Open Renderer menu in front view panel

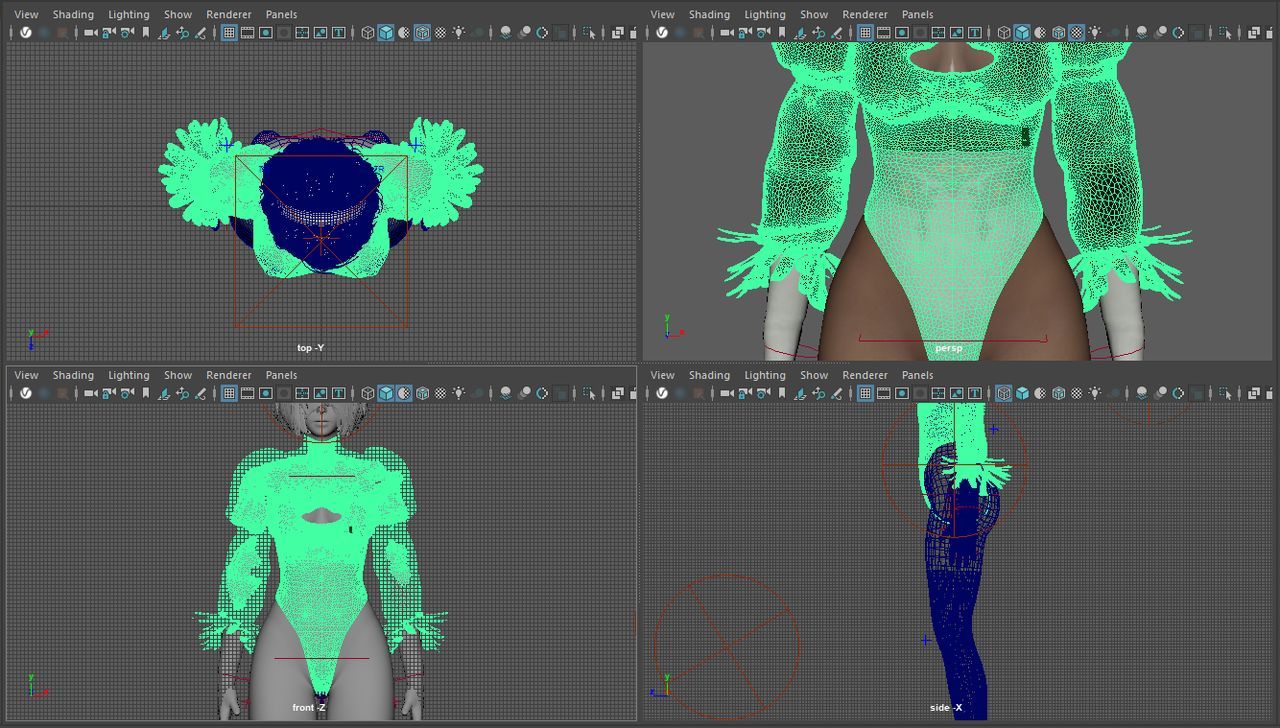click(x=229, y=375)
